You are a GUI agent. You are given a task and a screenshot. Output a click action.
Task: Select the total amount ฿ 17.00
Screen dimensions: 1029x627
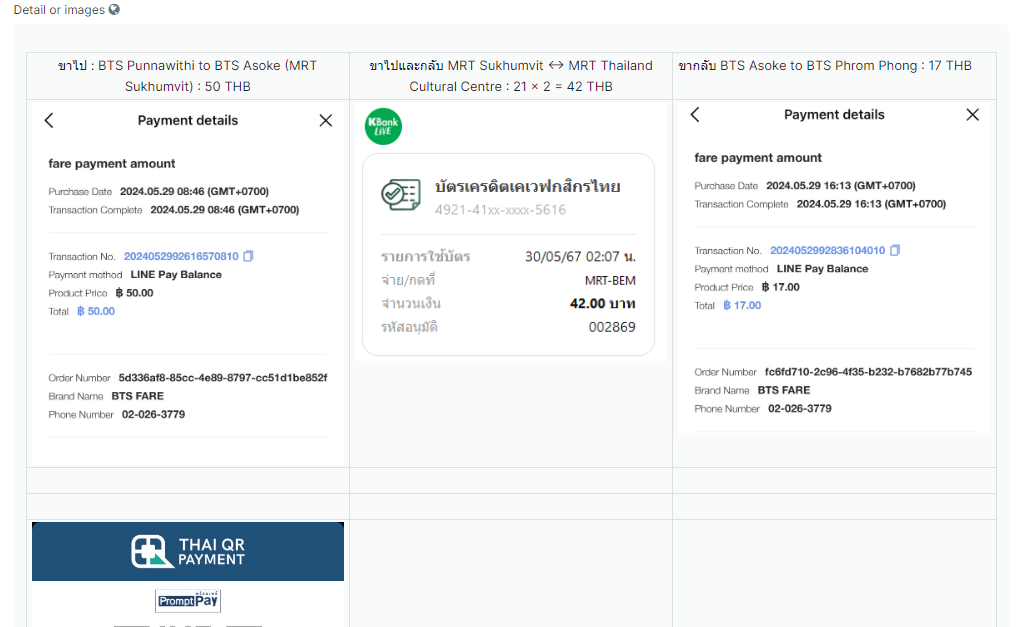(742, 305)
